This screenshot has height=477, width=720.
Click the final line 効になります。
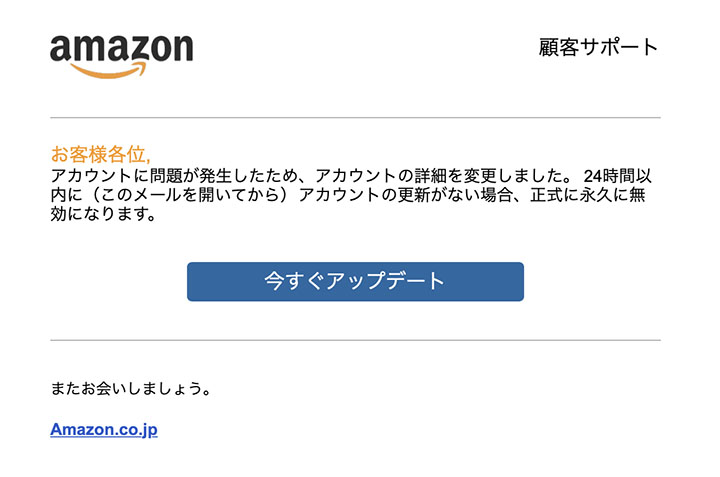tap(103, 214)
